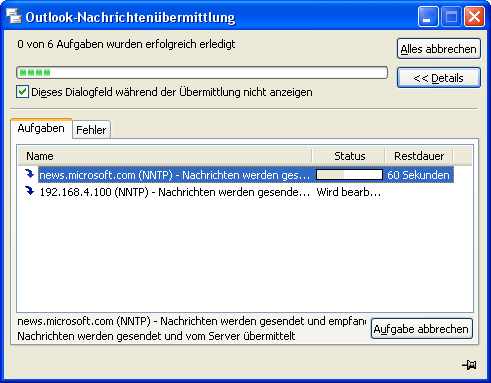The image size is (491, 383).
Task: Click the overall green transfer progress bar
Action: tap(202, 72)
